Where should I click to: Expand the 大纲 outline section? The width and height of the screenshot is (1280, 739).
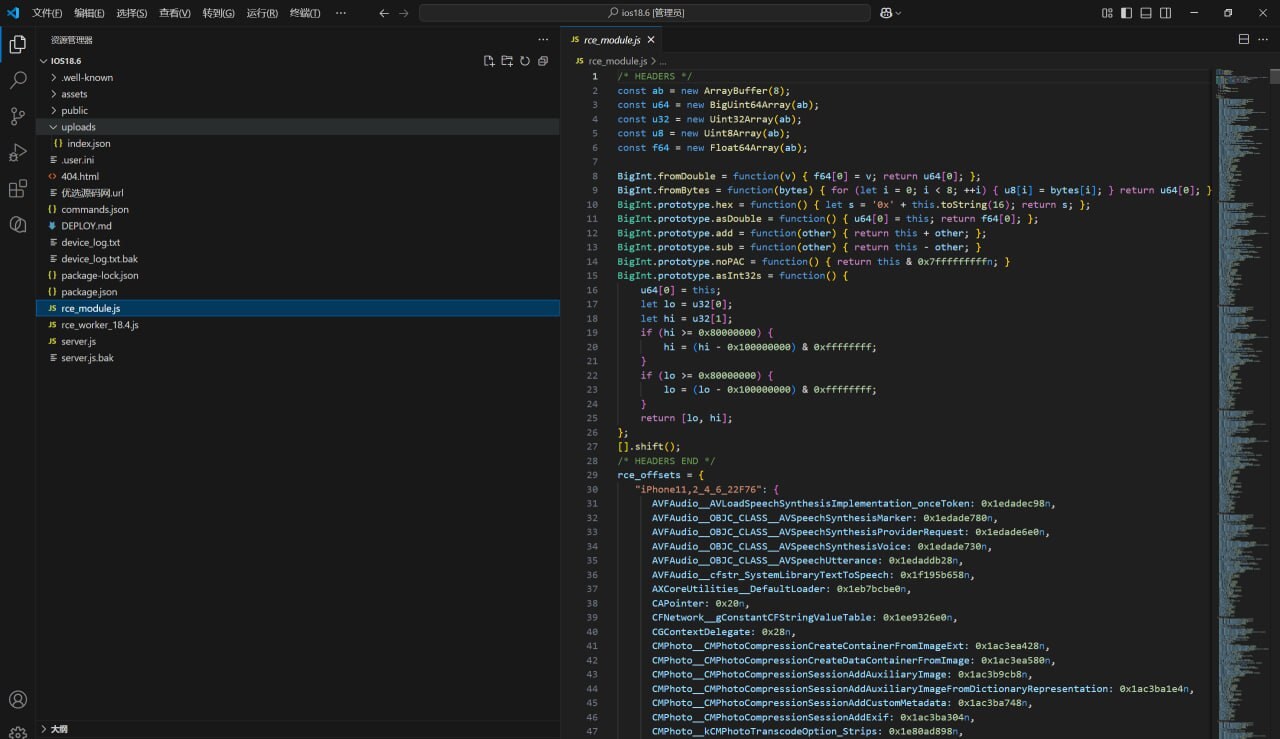click(x=298, y=729)
